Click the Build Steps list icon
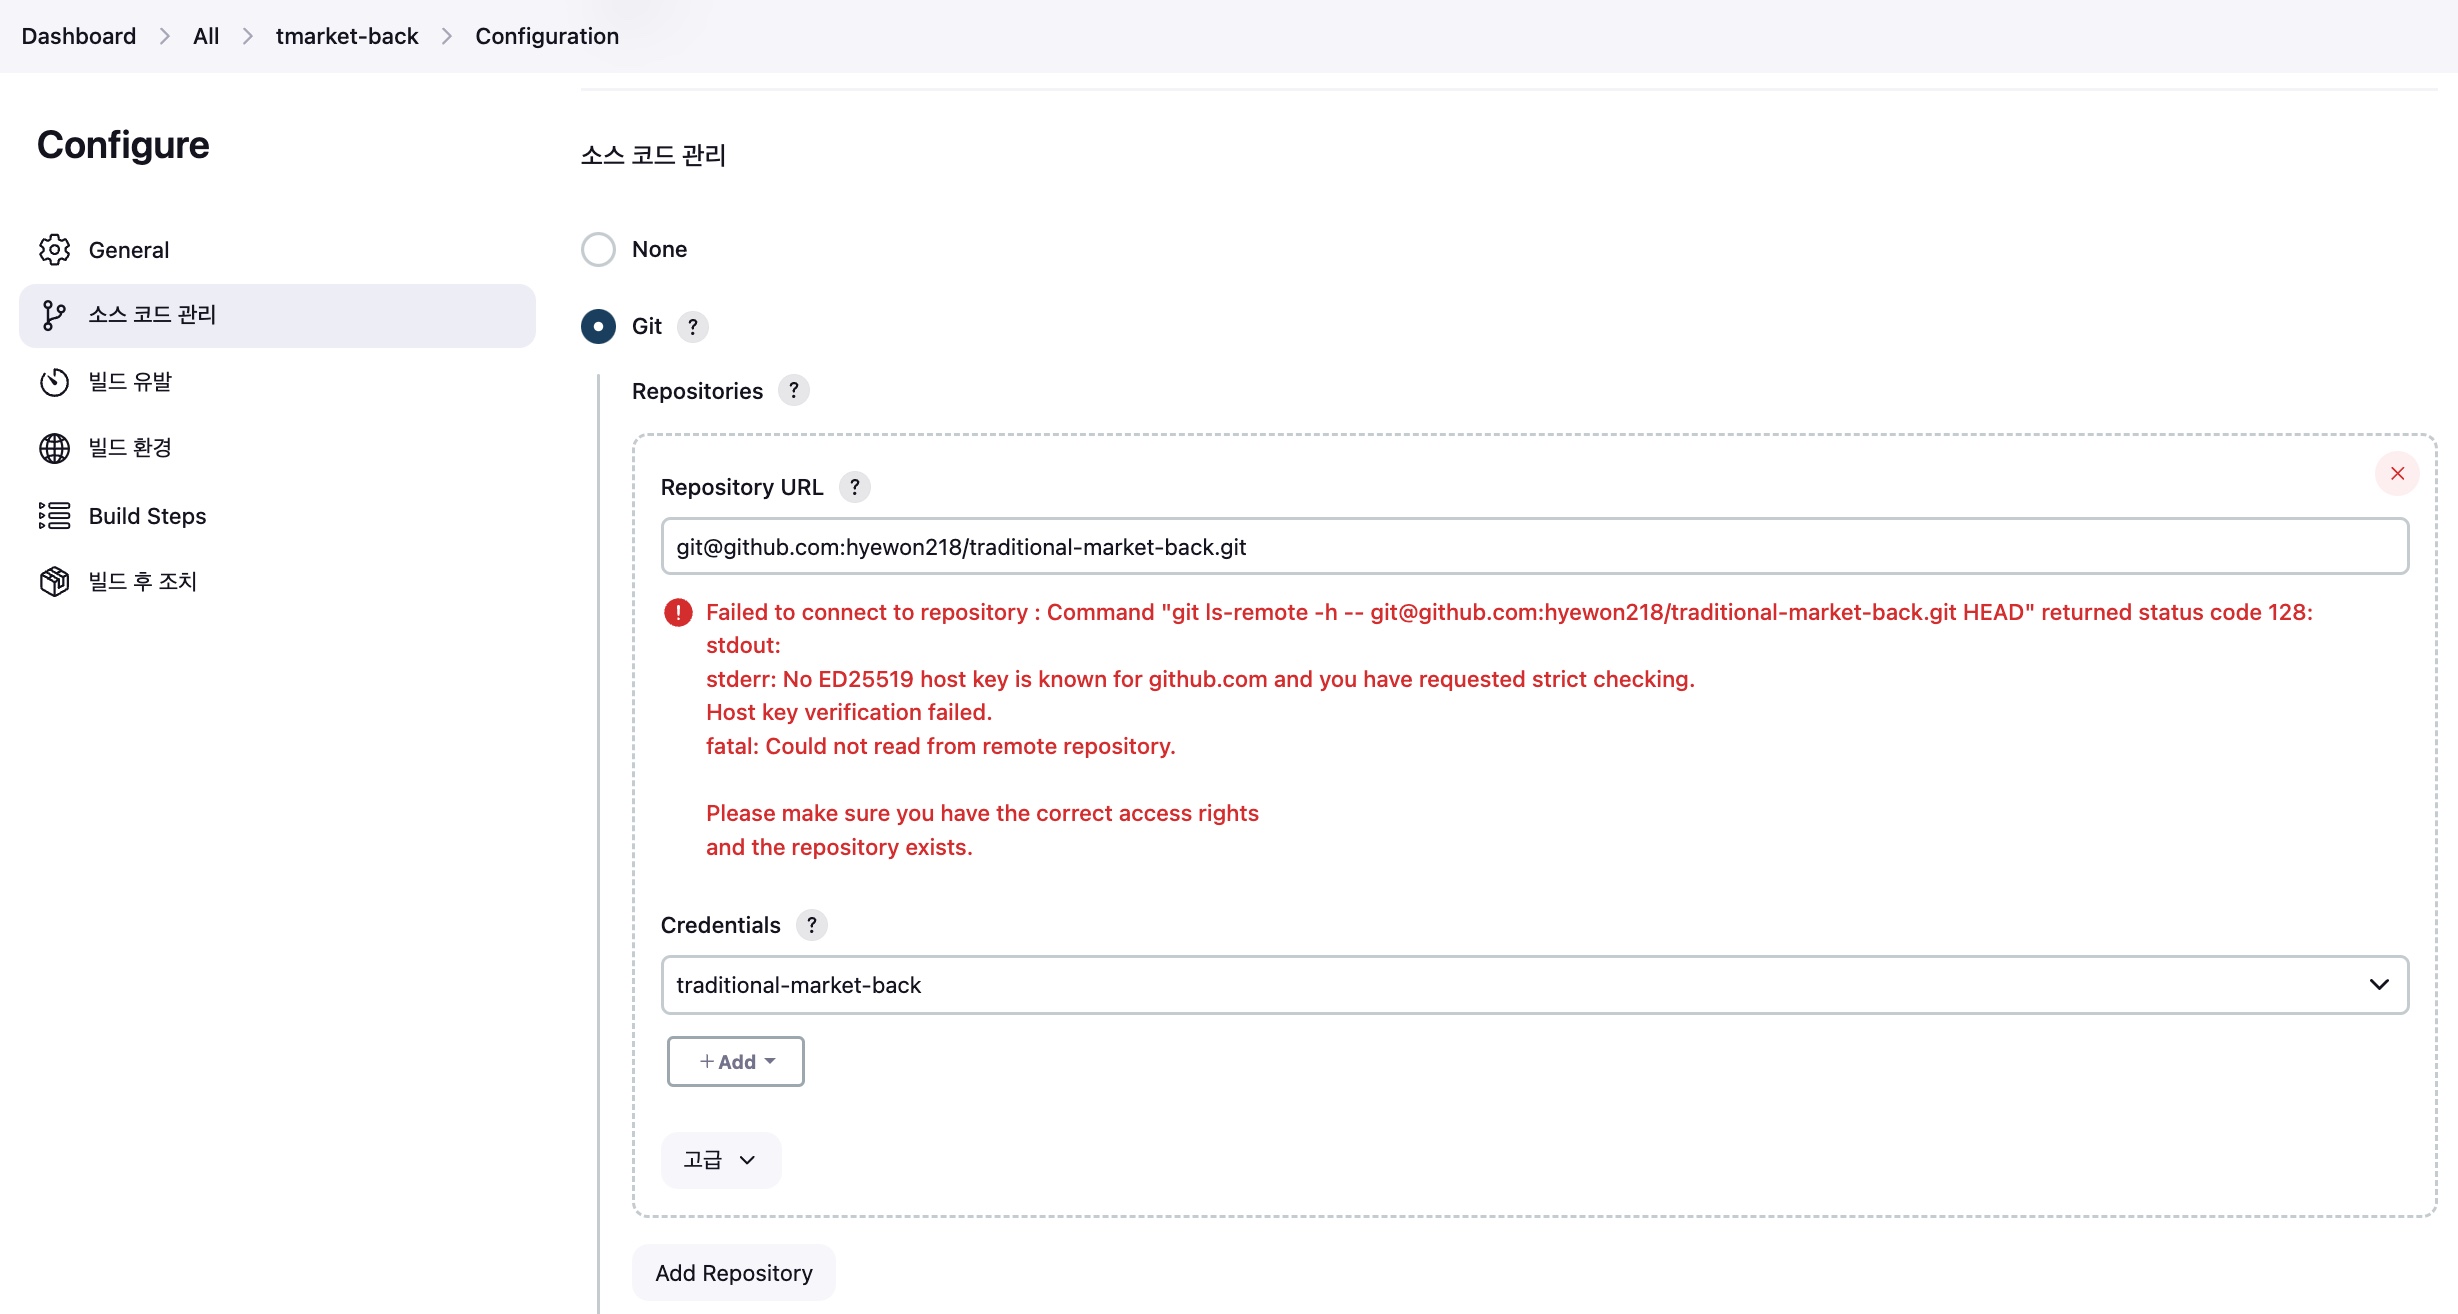Viewport: 2458px width, 1314px height. (54, 516)
